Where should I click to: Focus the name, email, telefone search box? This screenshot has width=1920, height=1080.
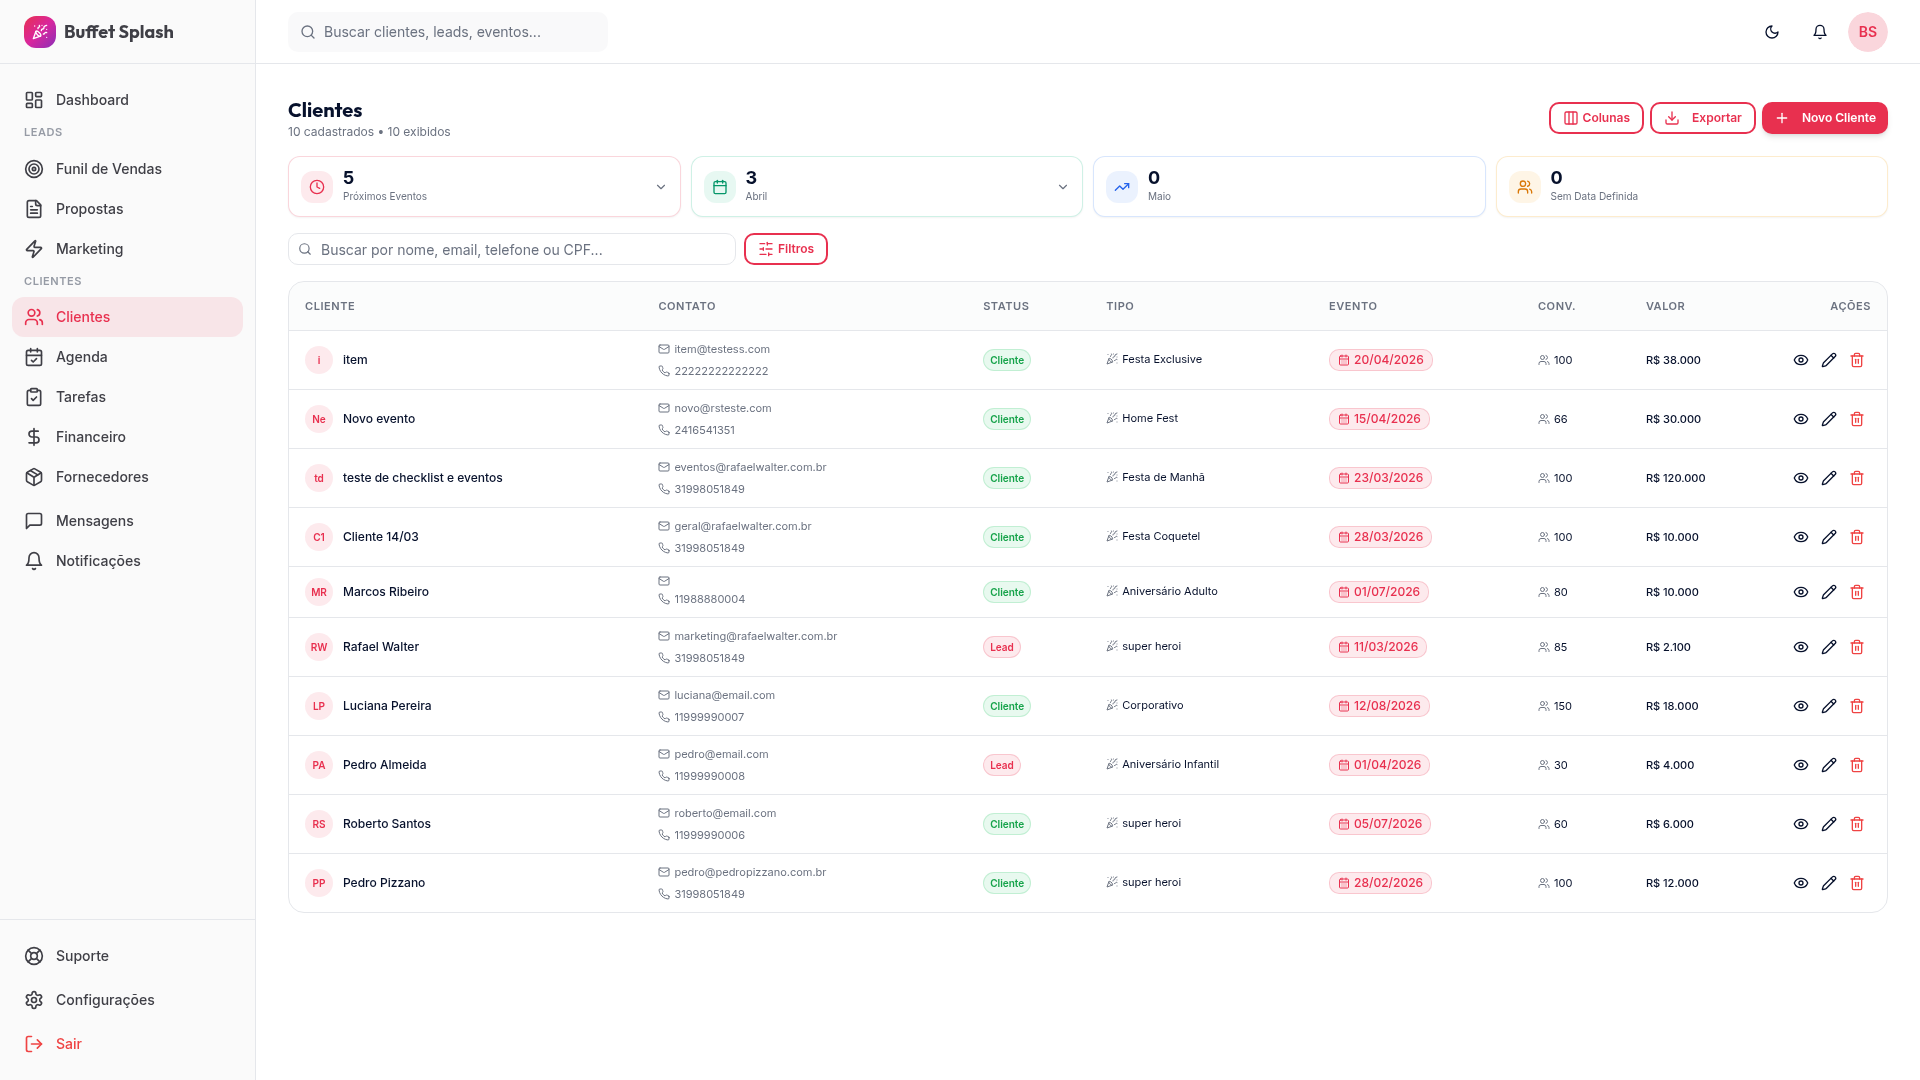512,249
